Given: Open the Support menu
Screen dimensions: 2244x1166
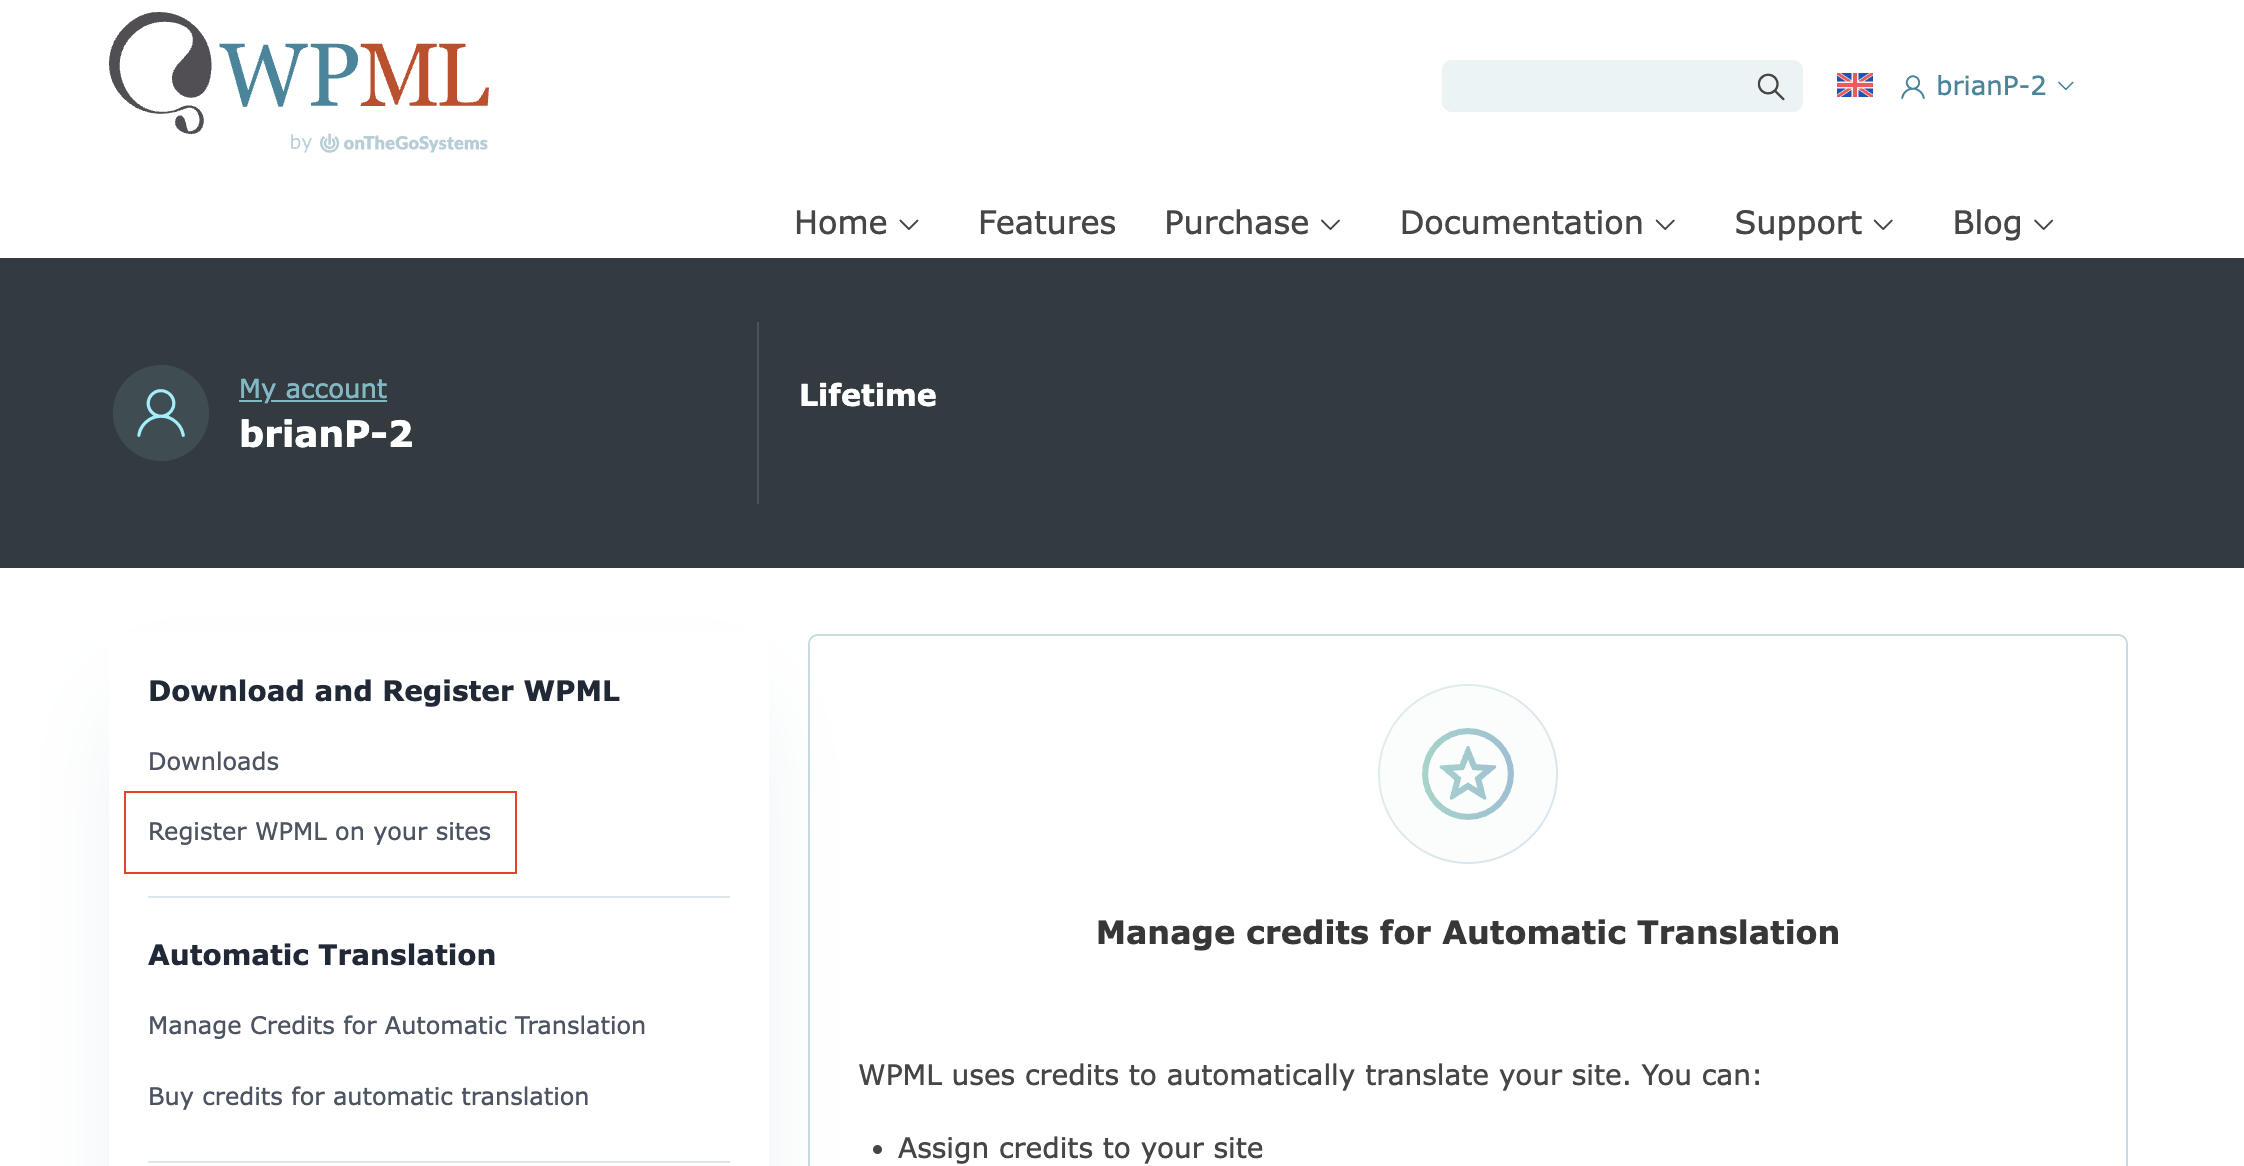Looking at the screenshot, I should point(1813,223).
